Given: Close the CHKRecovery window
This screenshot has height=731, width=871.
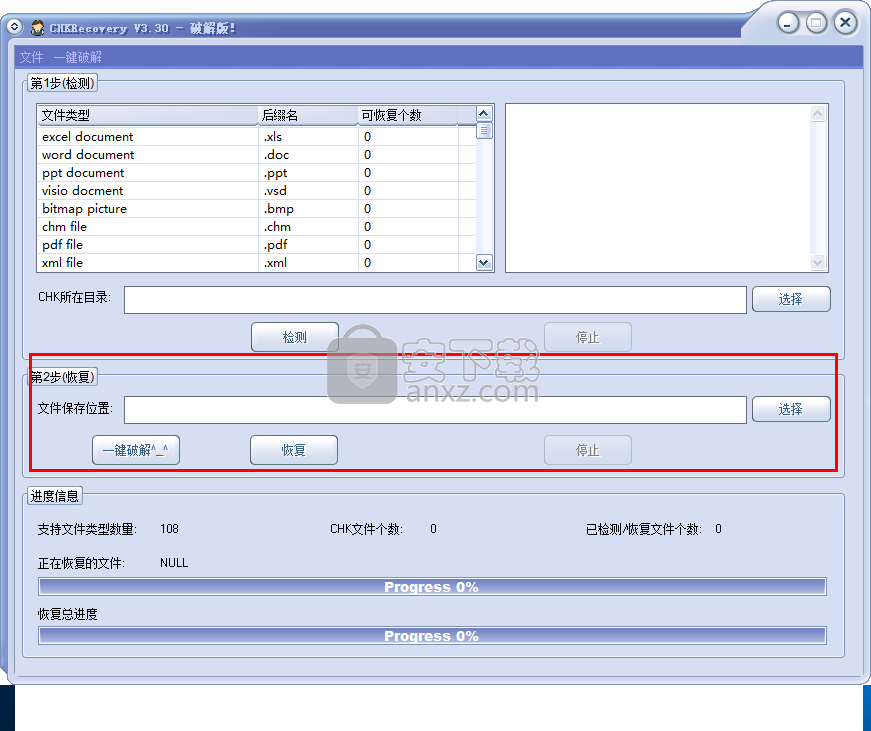Looking at the screenshot, I should coord(845,23).
